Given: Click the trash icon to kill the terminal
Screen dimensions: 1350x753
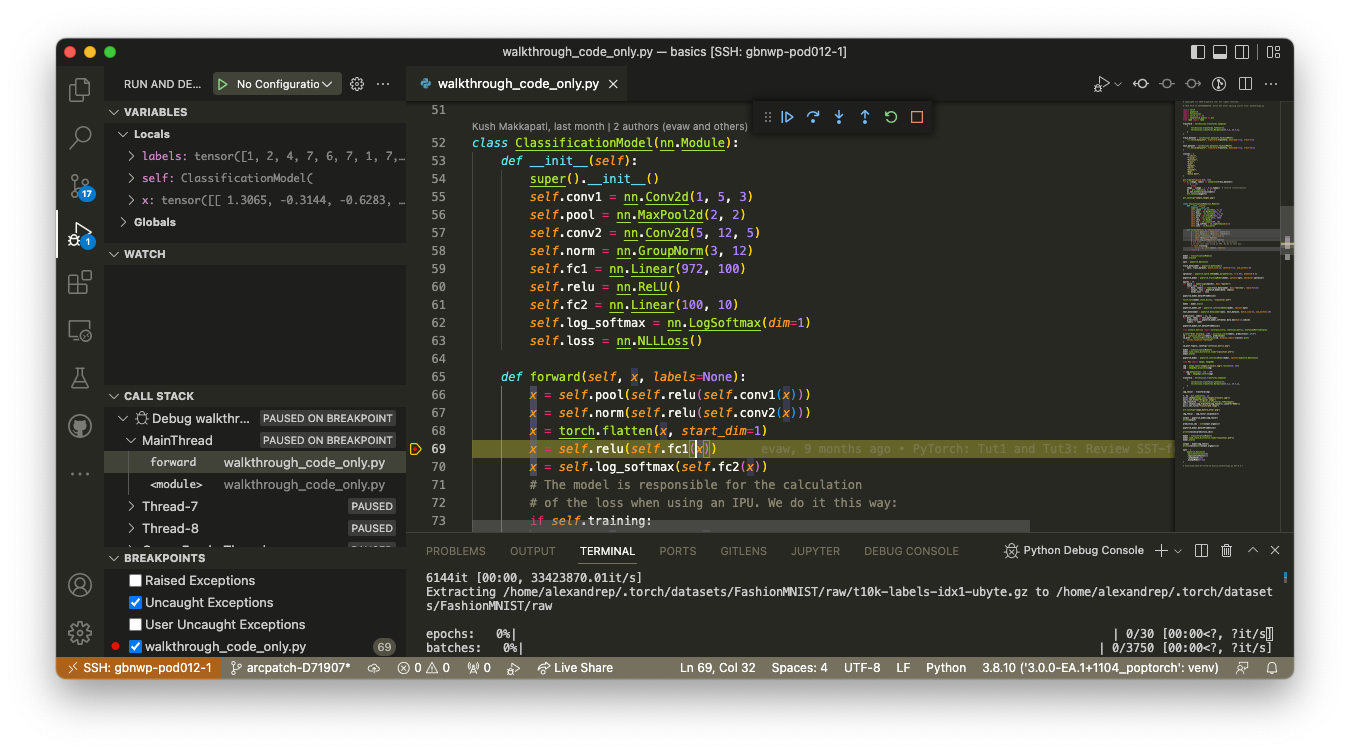Looking at the screenshot, I should click(x=1226, y=550).
